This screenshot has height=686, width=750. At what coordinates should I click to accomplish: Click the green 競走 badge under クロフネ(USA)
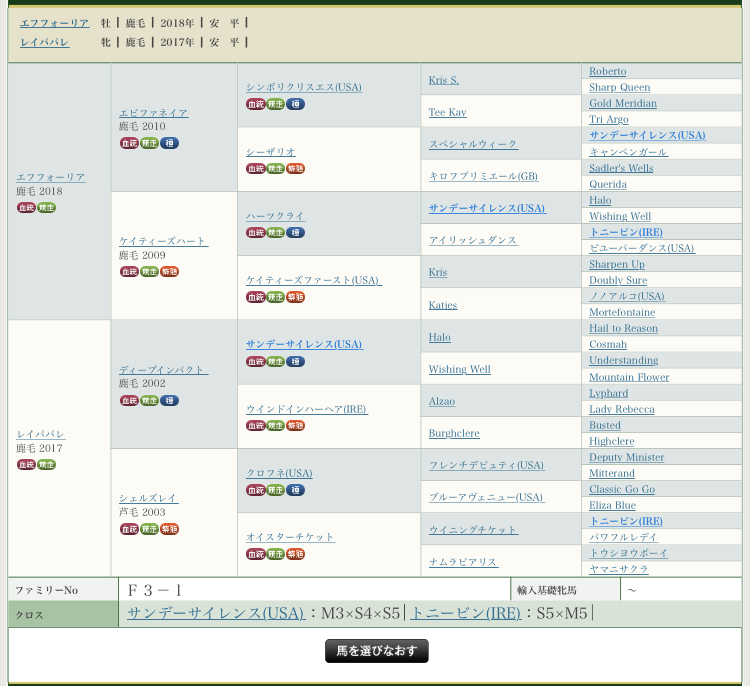tap(276, 489)
